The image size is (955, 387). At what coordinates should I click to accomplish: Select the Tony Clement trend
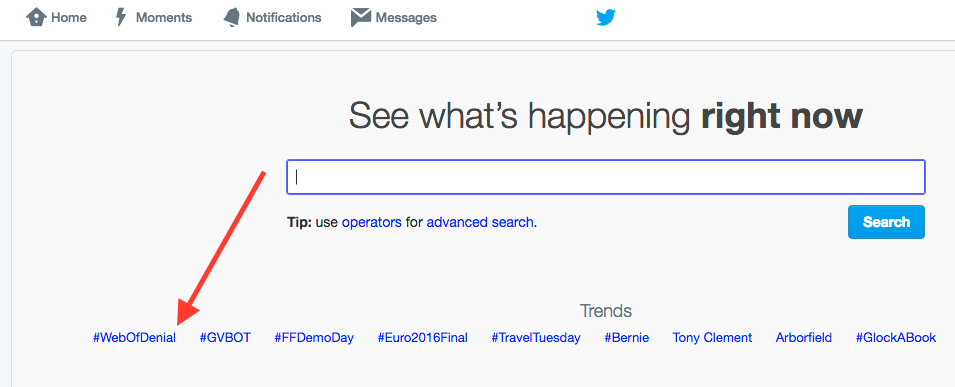point(712,338)
